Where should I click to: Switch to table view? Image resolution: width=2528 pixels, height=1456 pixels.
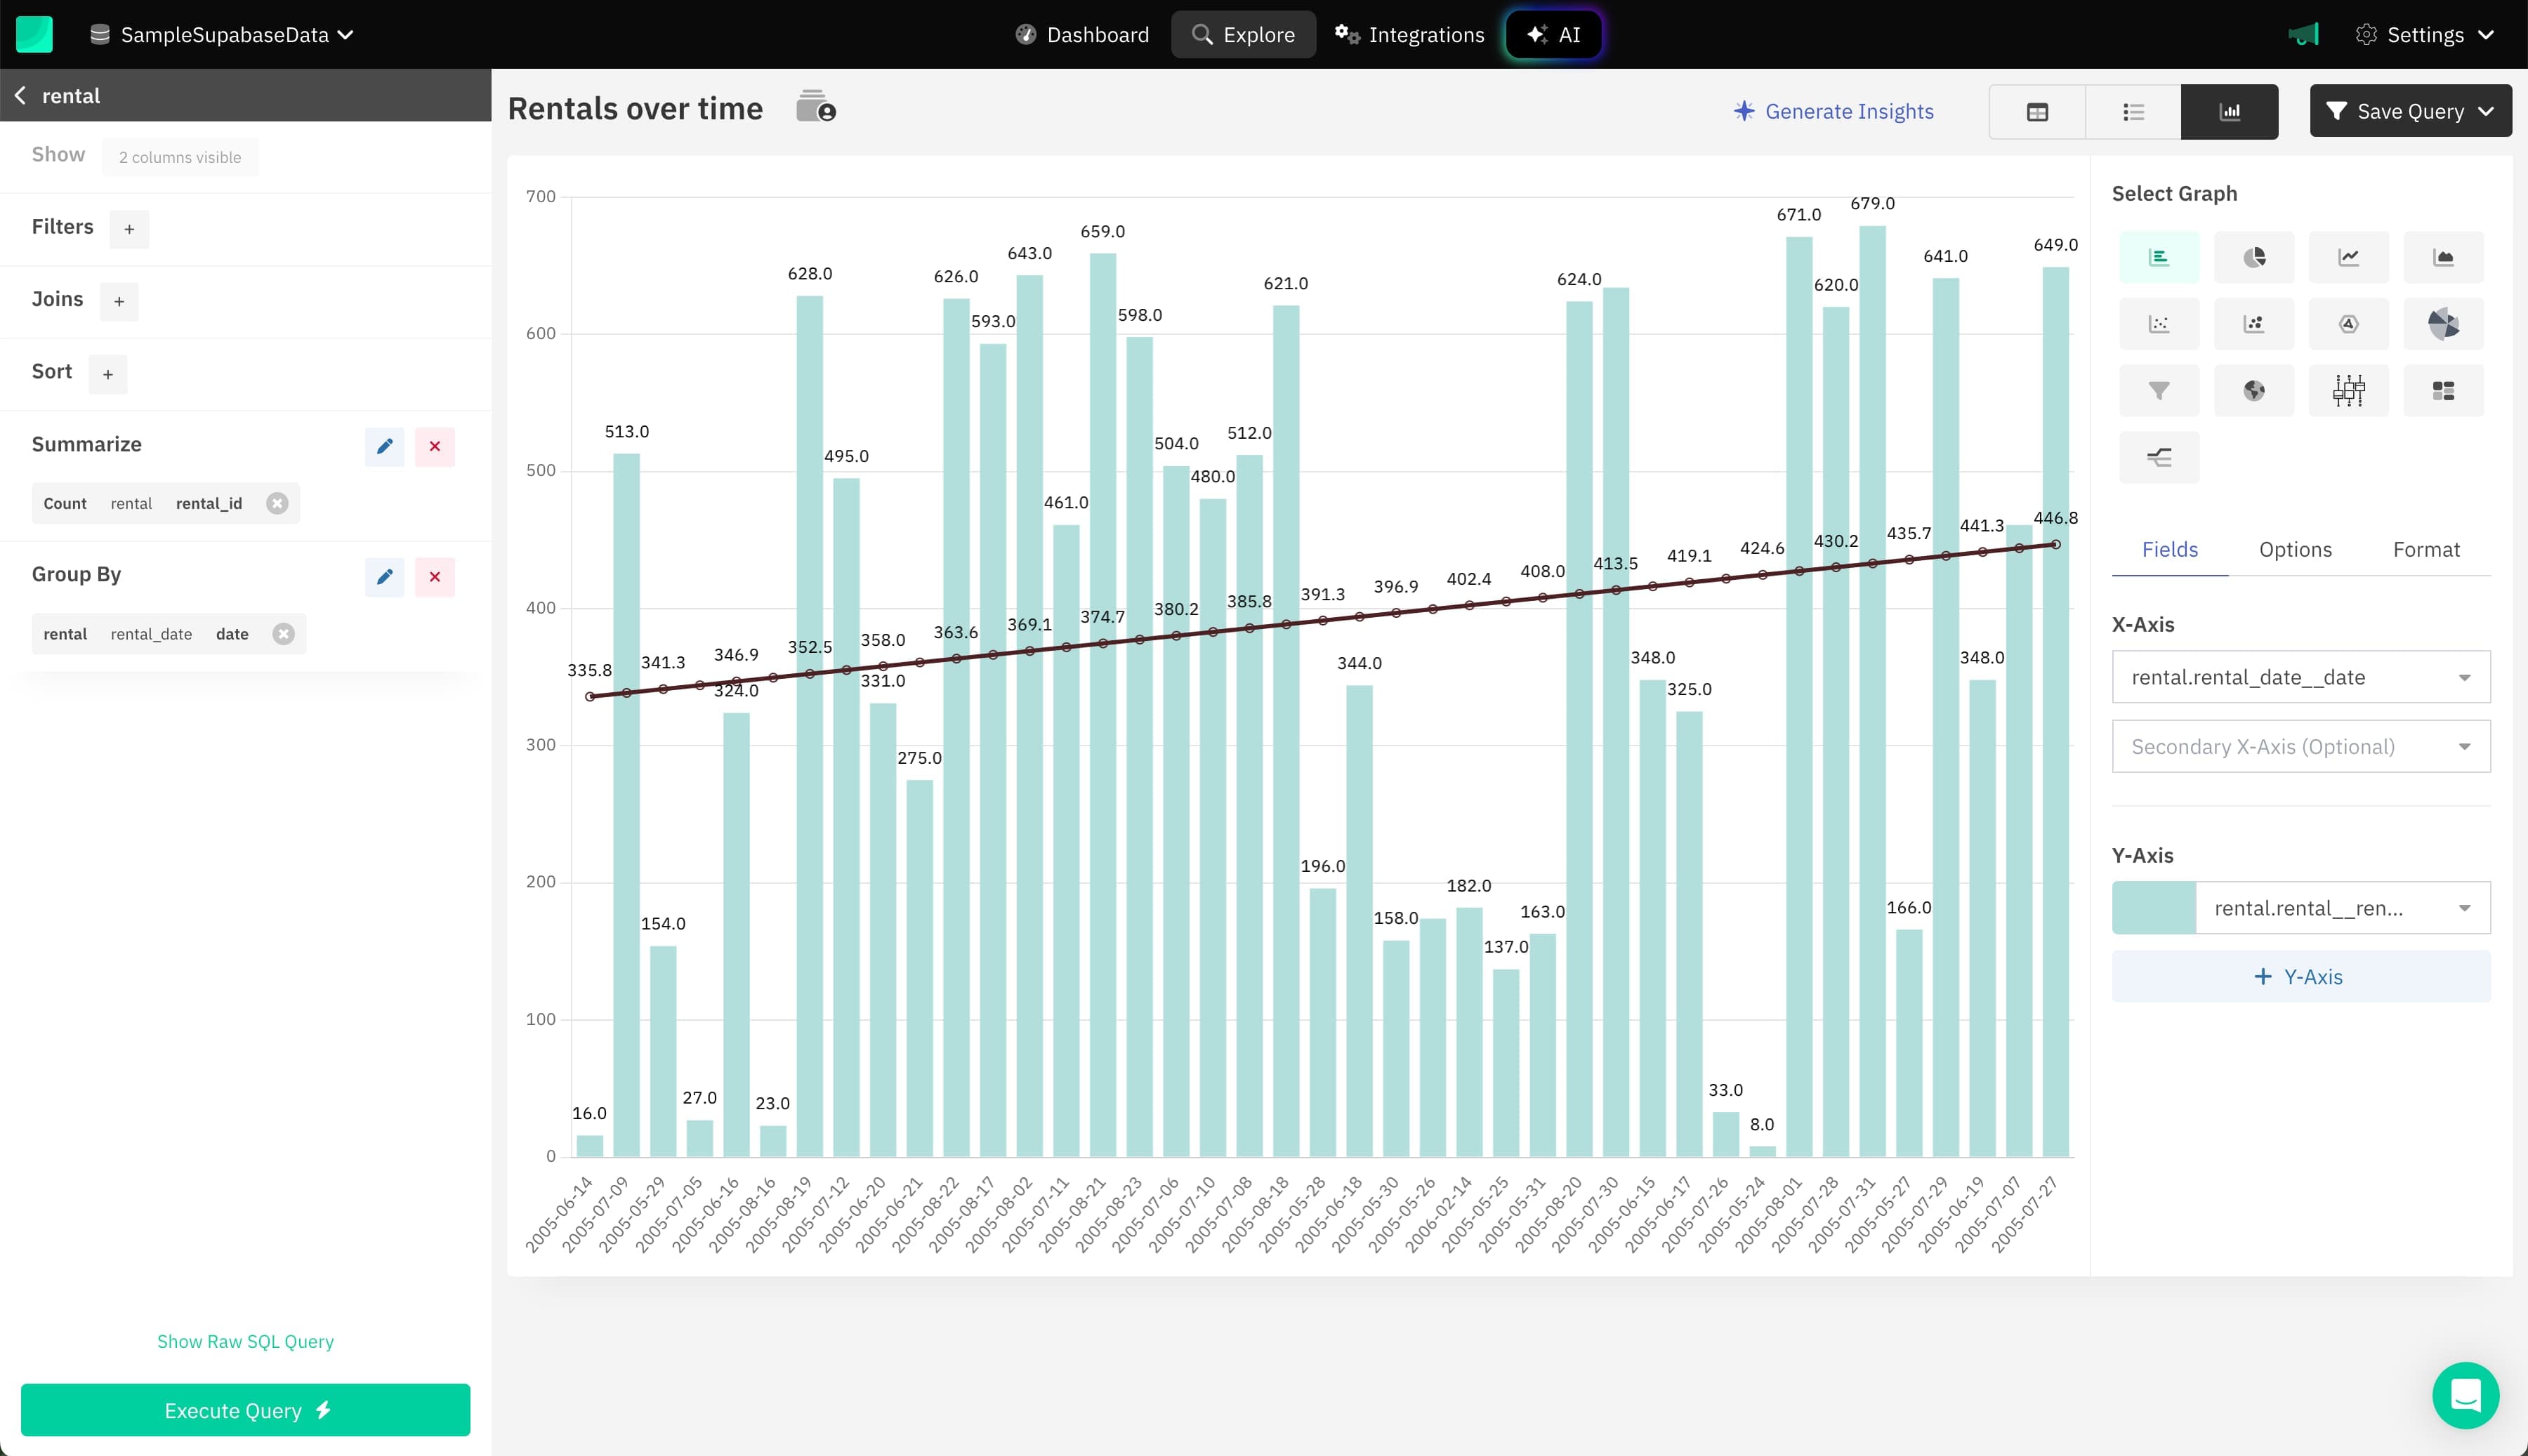[x=2037, y=112]
